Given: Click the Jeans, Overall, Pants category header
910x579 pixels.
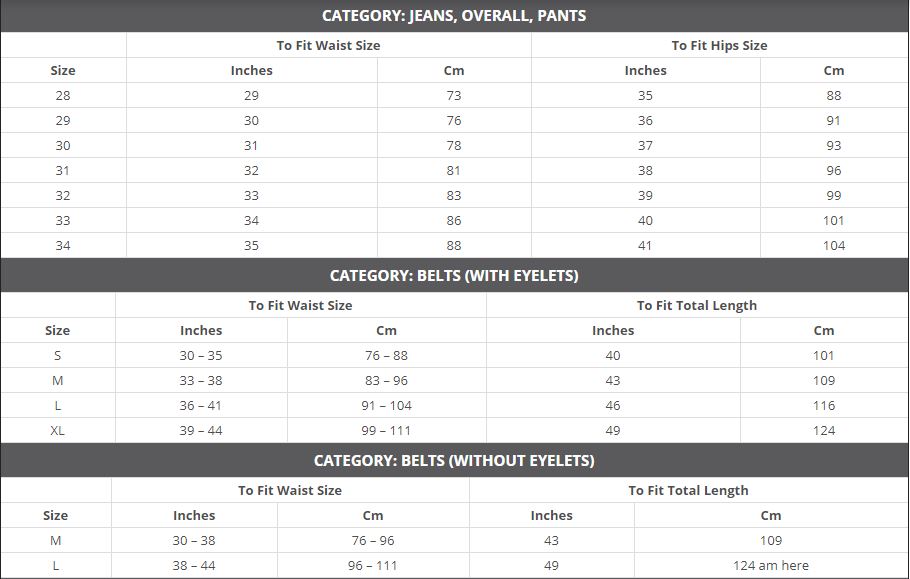Looking at the screenshot, I should pyautogui.click(x=454, y=16).
